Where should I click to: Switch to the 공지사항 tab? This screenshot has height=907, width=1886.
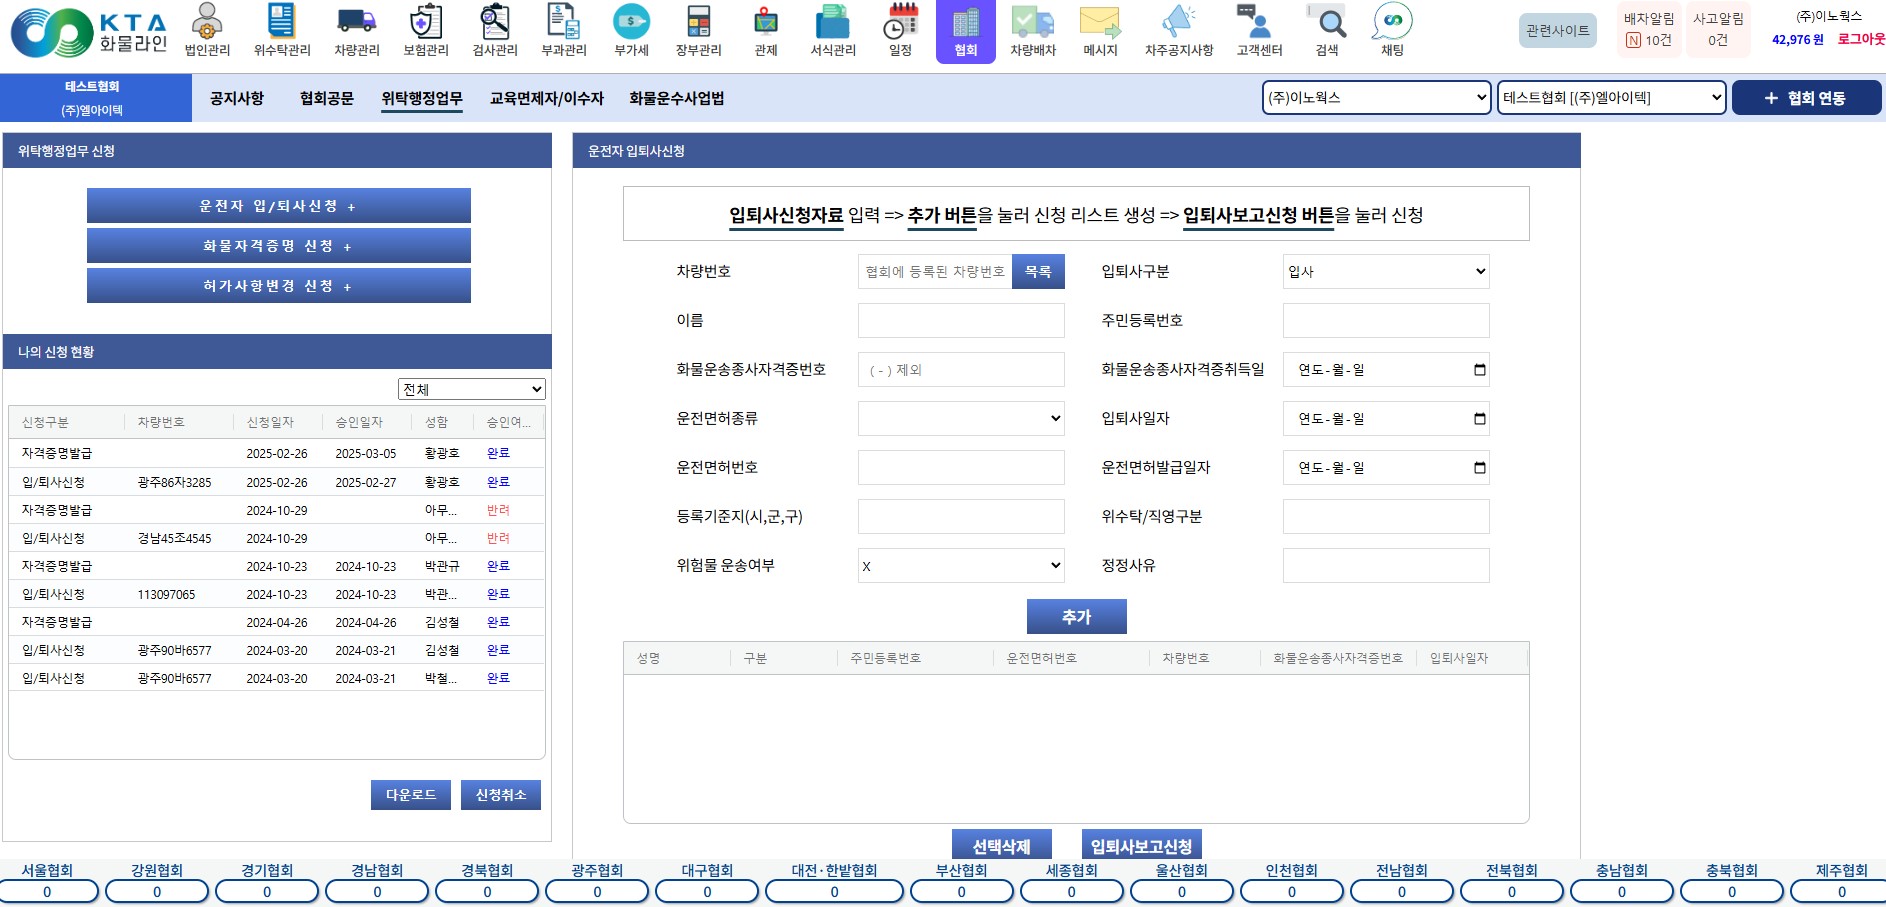coord(237,98)
